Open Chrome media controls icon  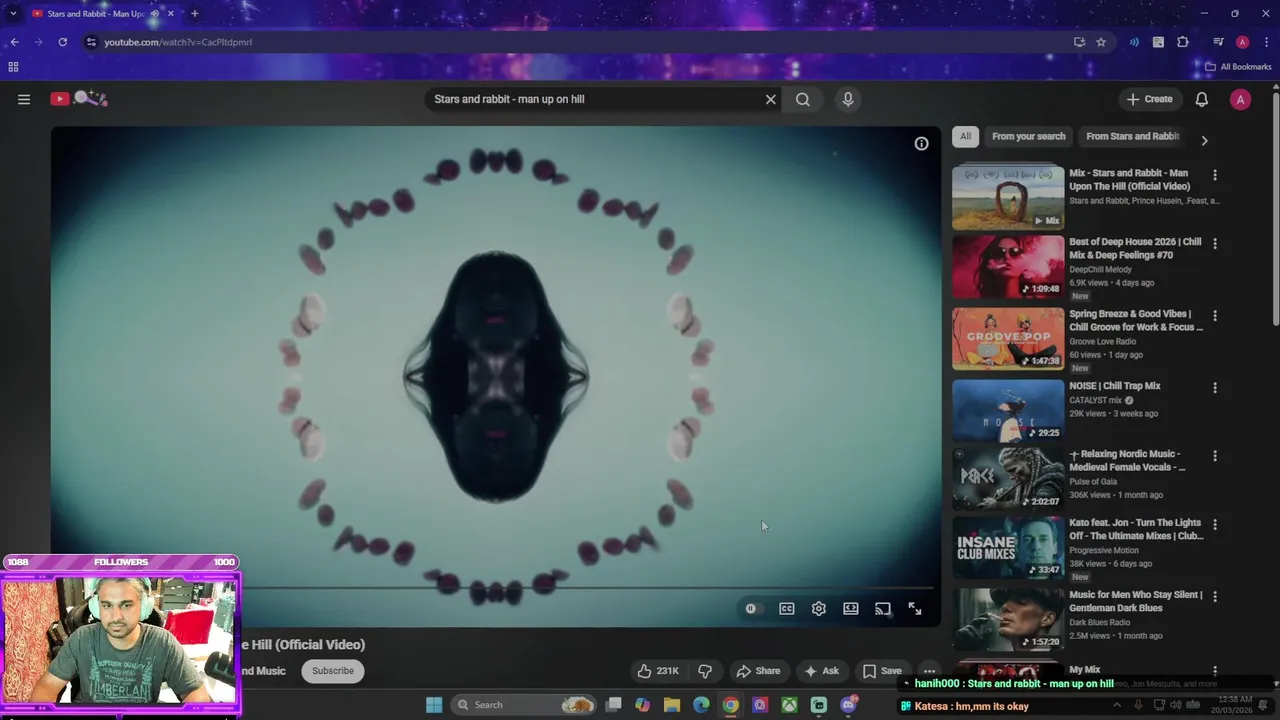click(1218, 42)
